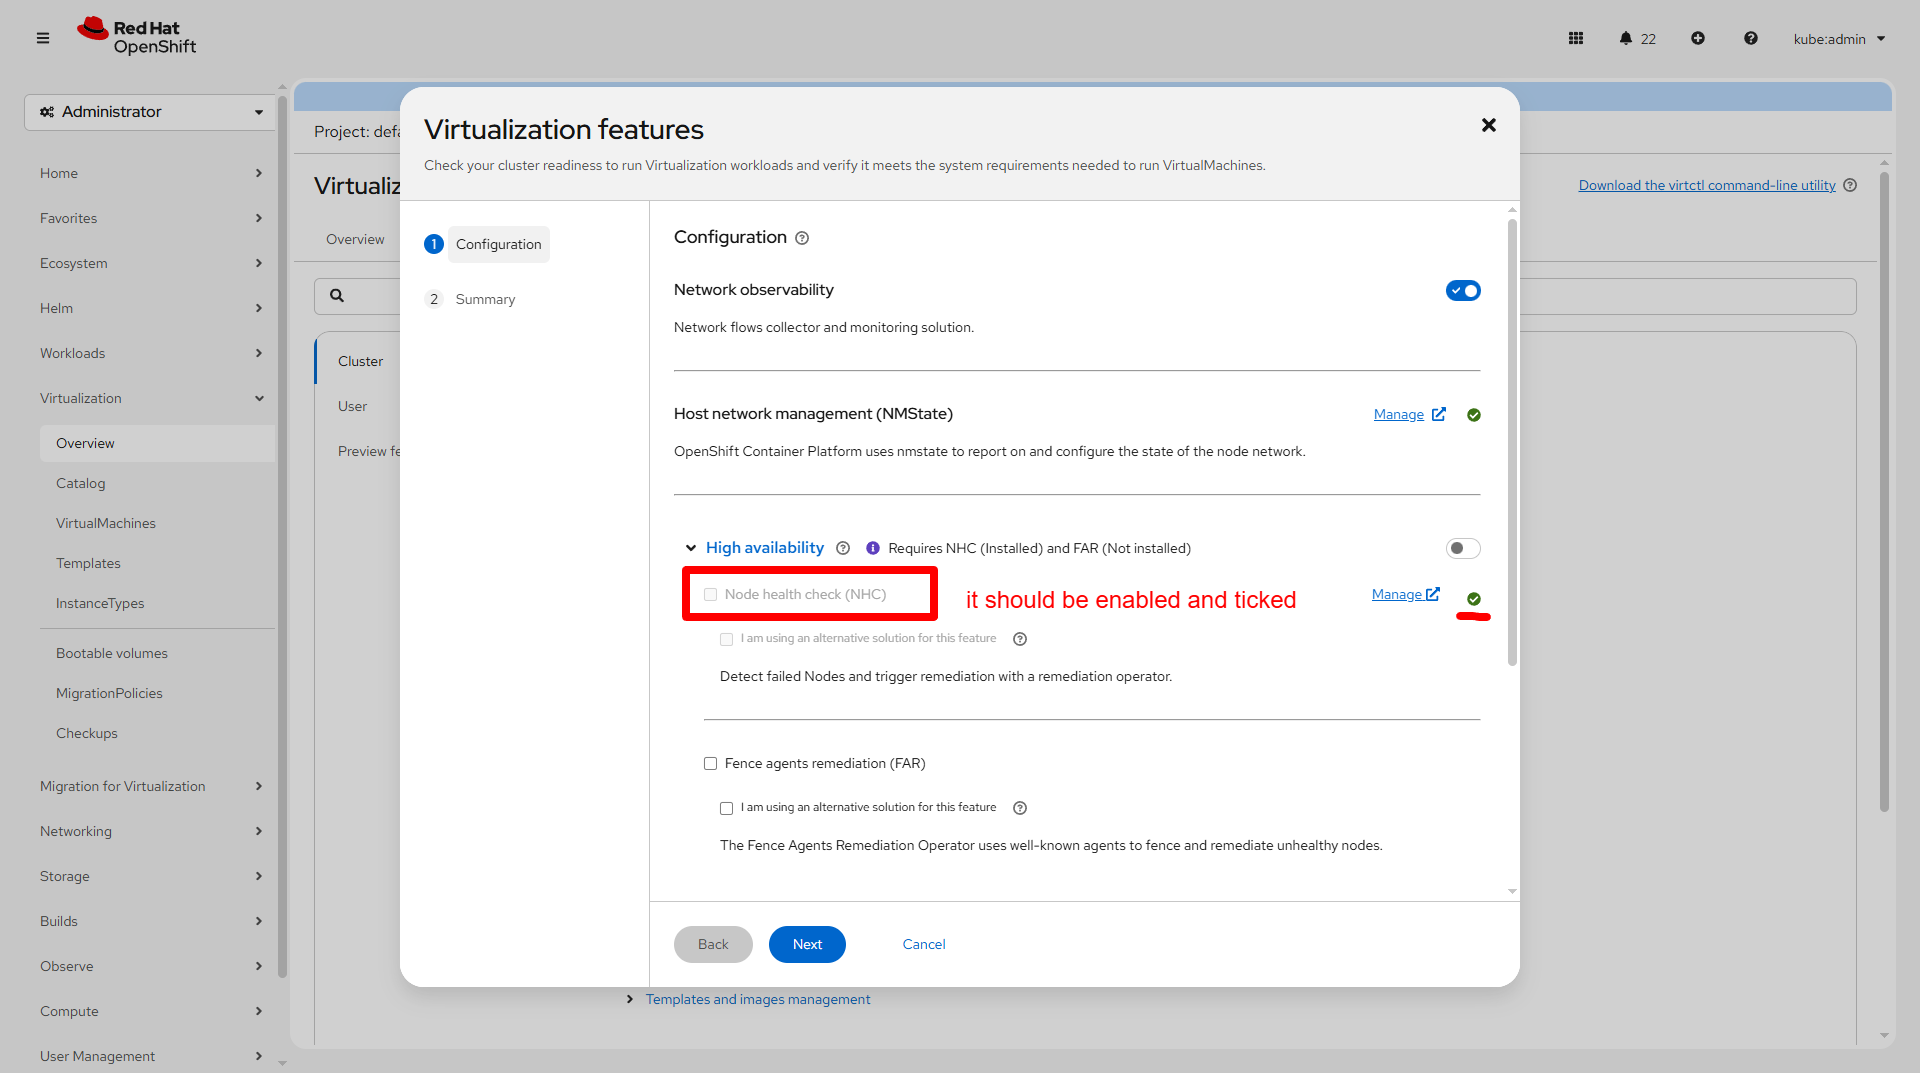Click the dialog's vertical scrollbar
Viewport: 1920px width, 1073px height.
[1512, 442]
